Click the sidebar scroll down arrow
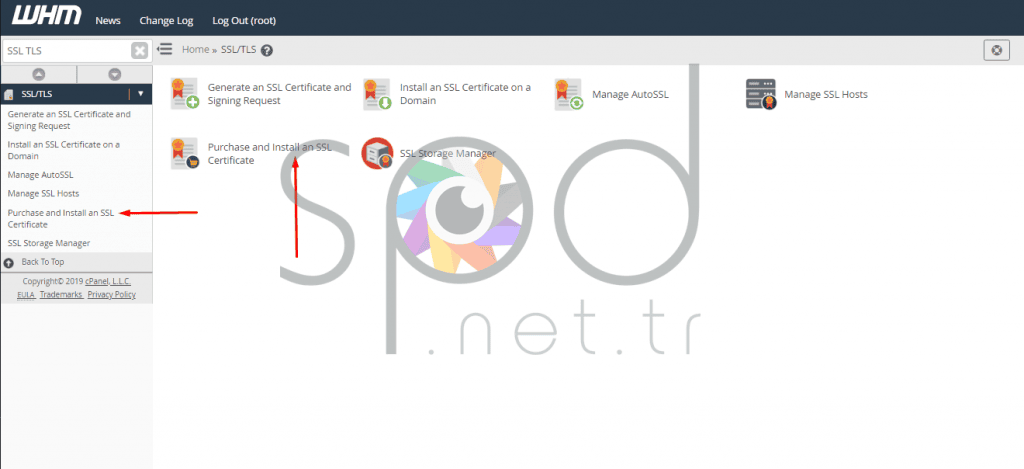This screenshot has width=1024, height=469. coord(115,74)
